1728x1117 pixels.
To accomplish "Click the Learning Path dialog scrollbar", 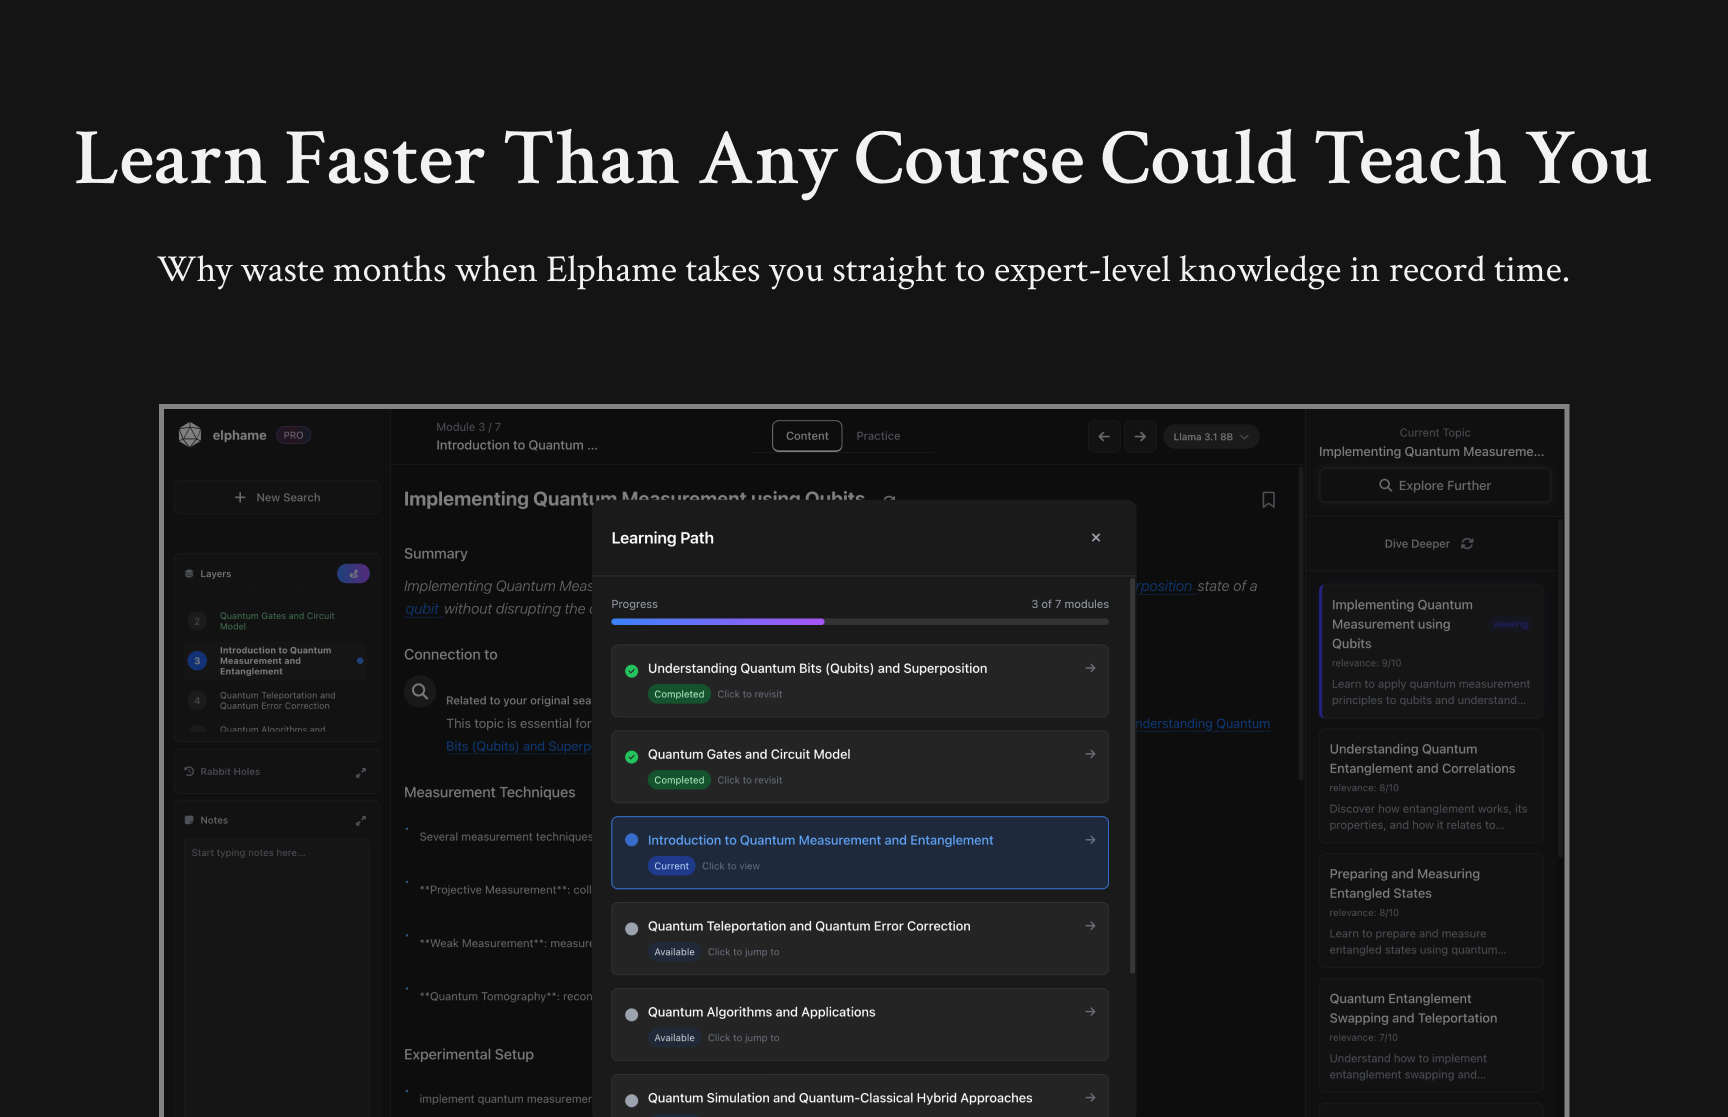I will point(1132,775).
